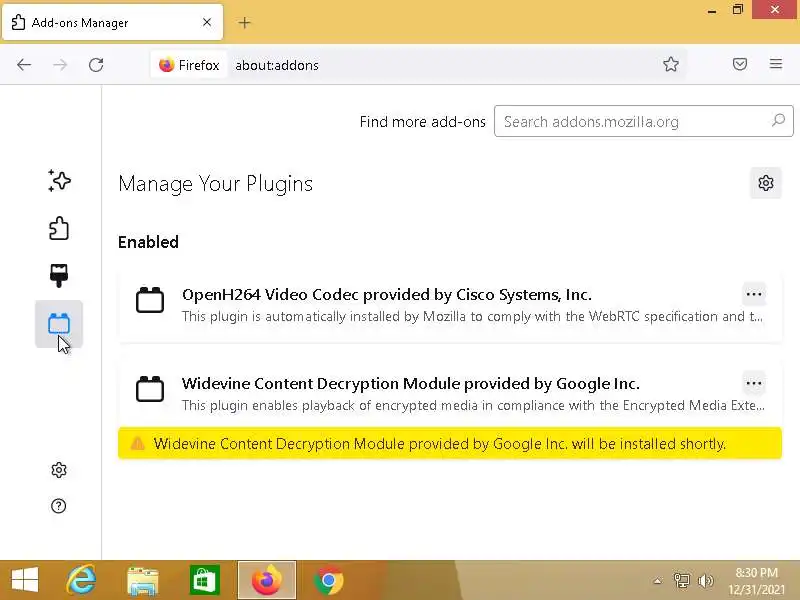Viewport: 800px width, 600px height.
Task: Show hidden system tray icons
Action: (657, 581)
